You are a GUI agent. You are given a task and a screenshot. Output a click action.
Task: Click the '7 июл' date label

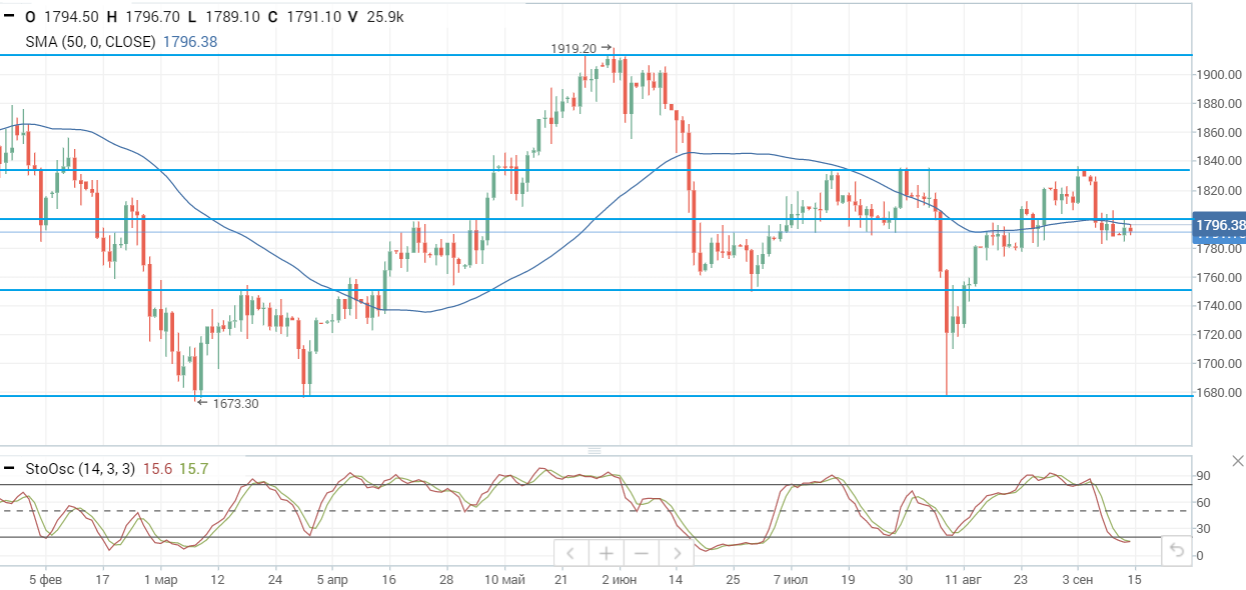(x=790, y=580)
